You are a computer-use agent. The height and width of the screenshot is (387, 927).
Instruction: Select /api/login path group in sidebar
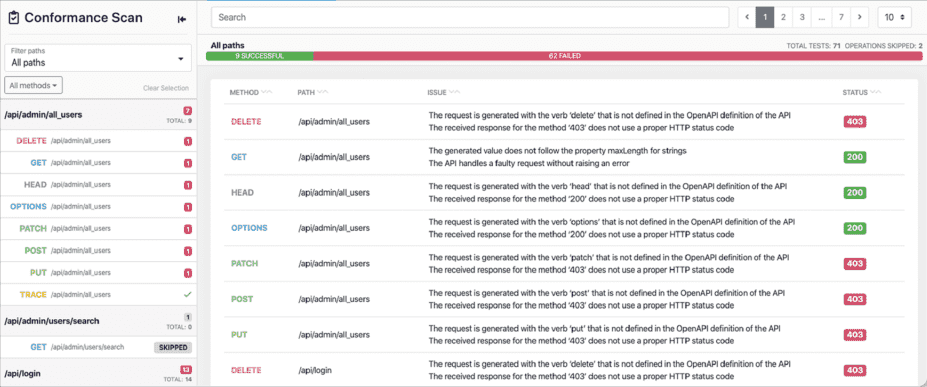[98, 373]
